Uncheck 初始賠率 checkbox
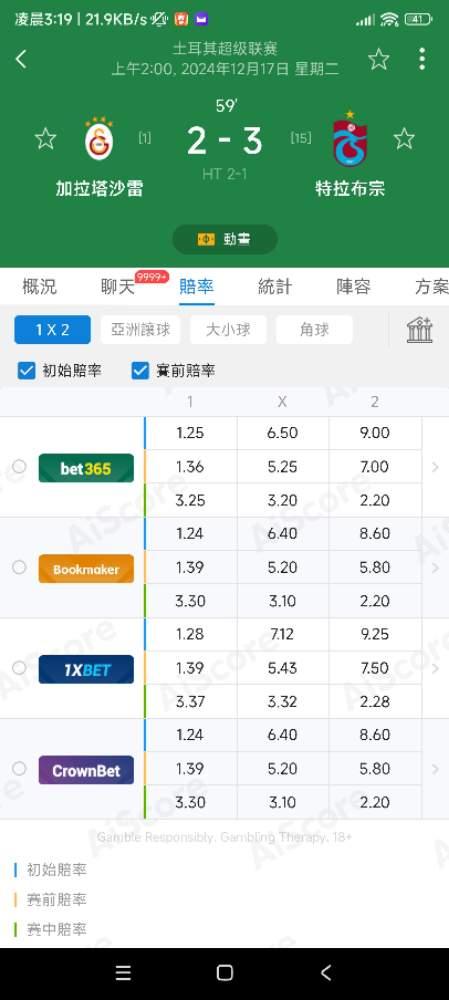449x1000 pixels. point(26,371)
